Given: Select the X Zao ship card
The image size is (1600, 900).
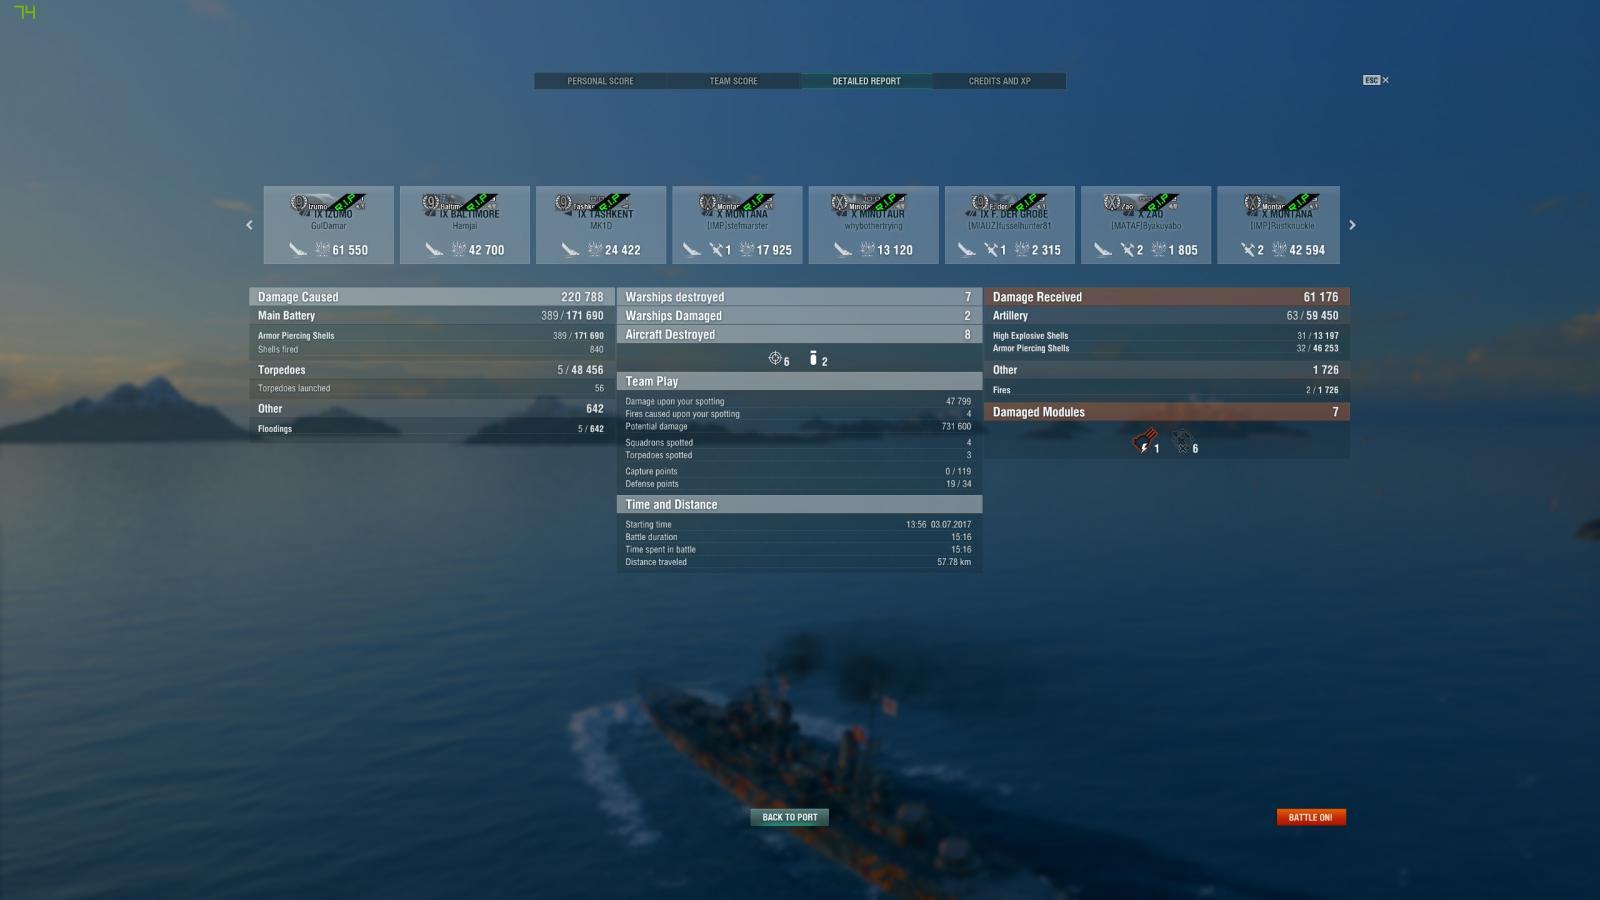Looking at the screenshot, I should tap(1146, 225).
